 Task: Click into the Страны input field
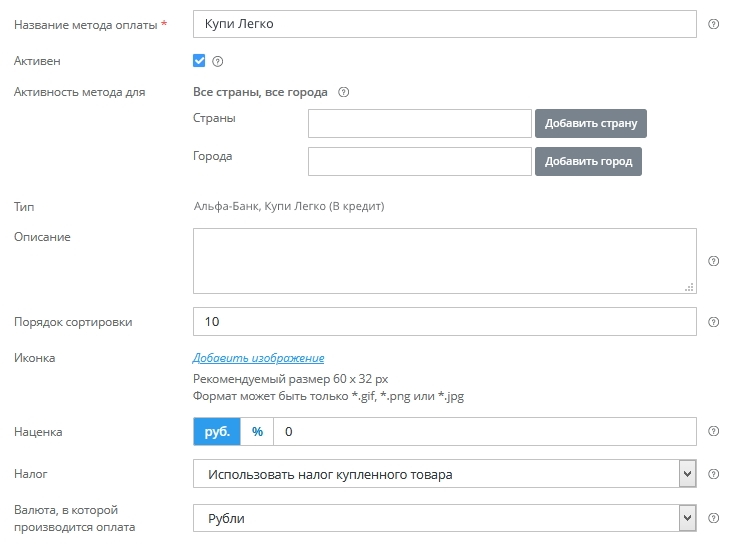click(x=419, y=124)
